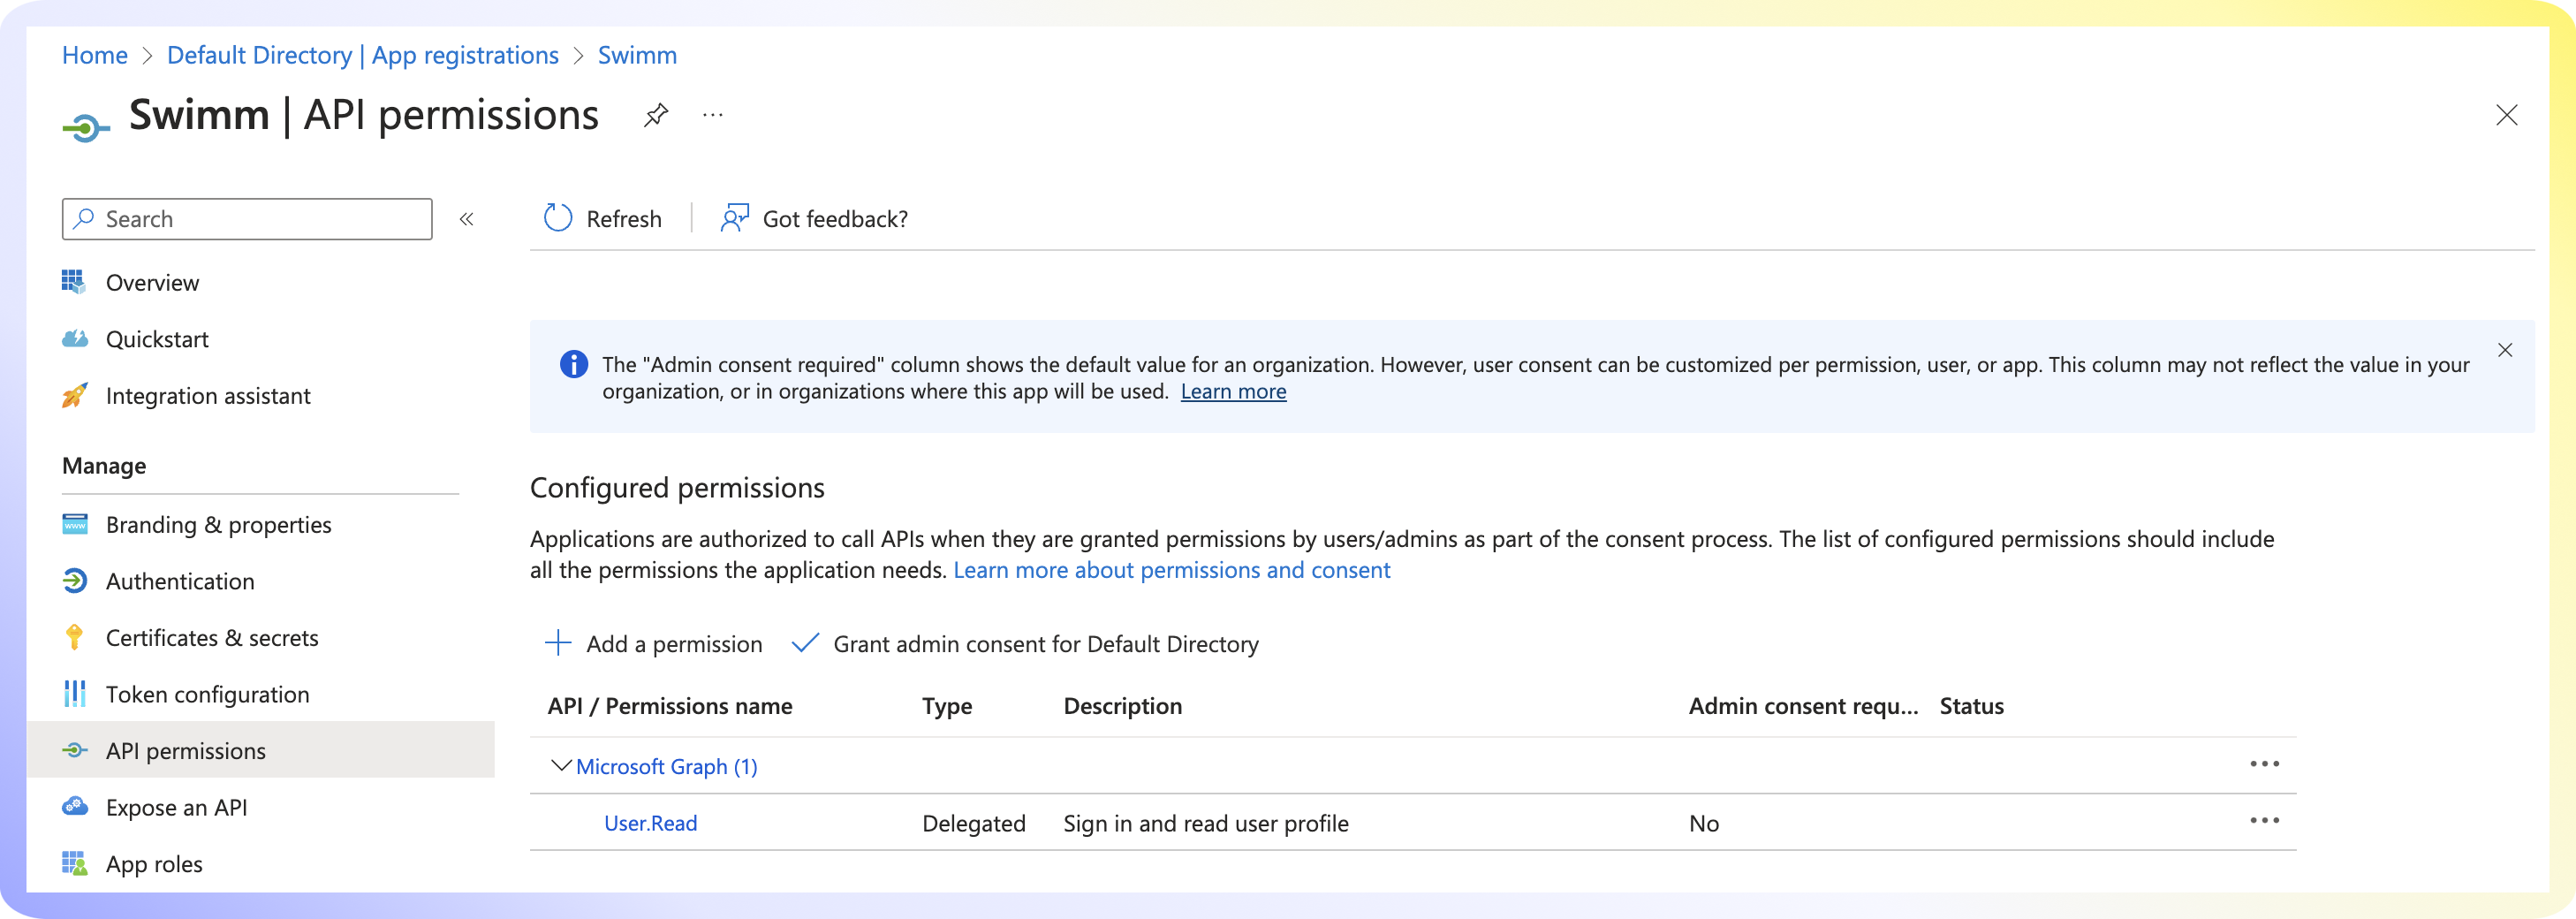
Task: Click the Integration assistant rocket icon
Action: pyautogui.click(x=75, y=396)
